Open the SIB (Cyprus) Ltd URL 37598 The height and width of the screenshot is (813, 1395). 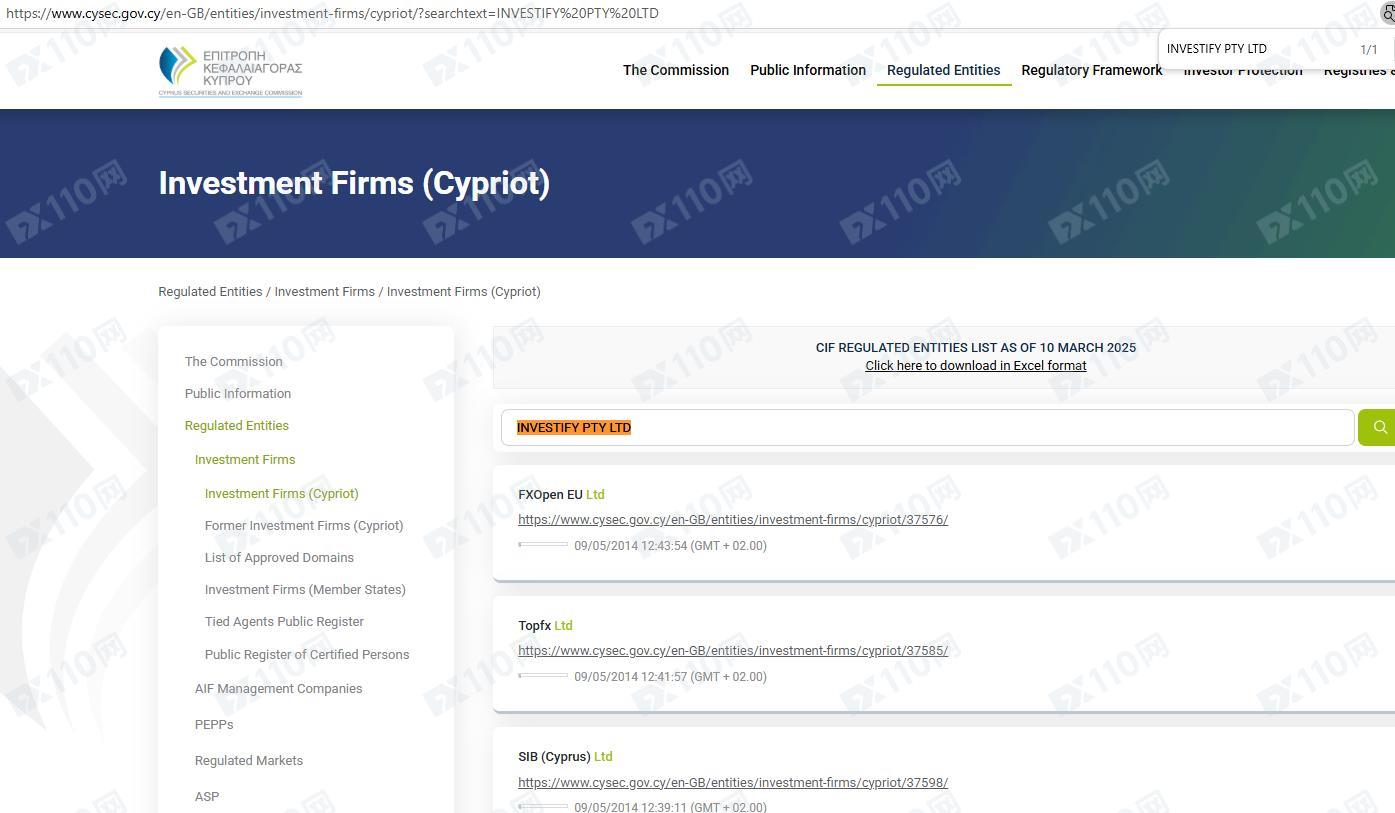coord(733,783)
